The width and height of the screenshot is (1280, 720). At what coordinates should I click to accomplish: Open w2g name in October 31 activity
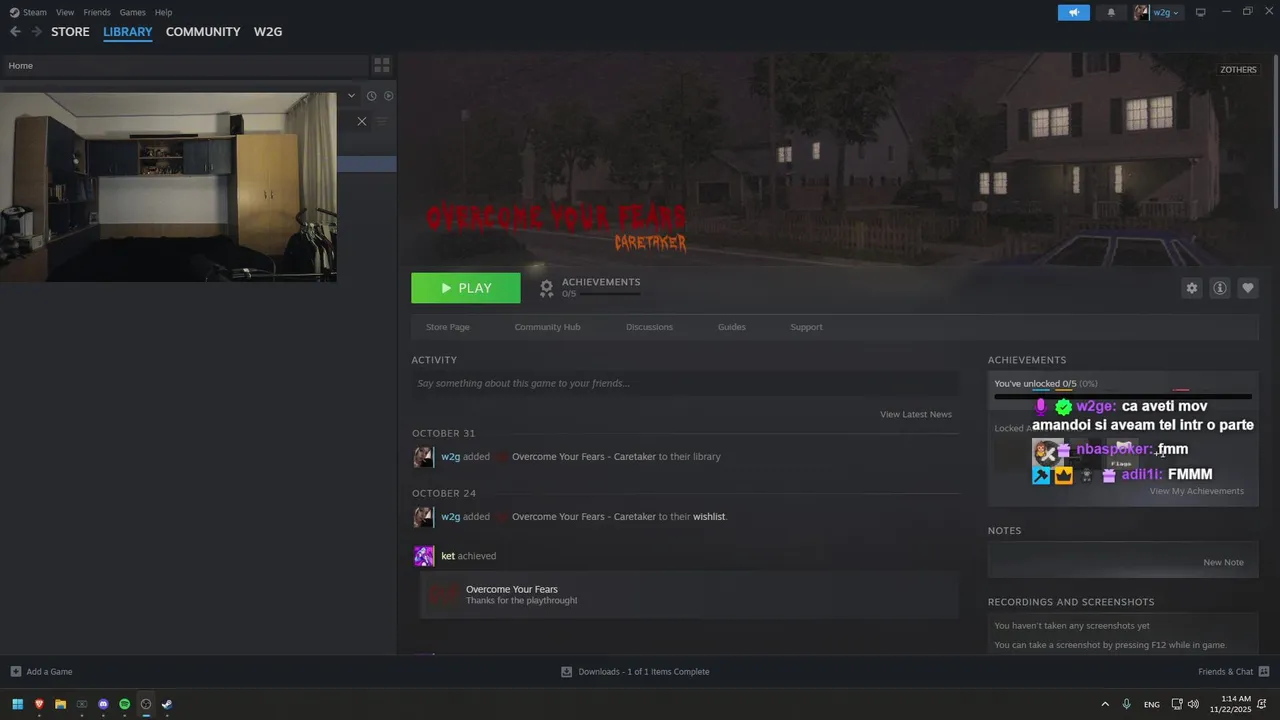click(451, 457)
